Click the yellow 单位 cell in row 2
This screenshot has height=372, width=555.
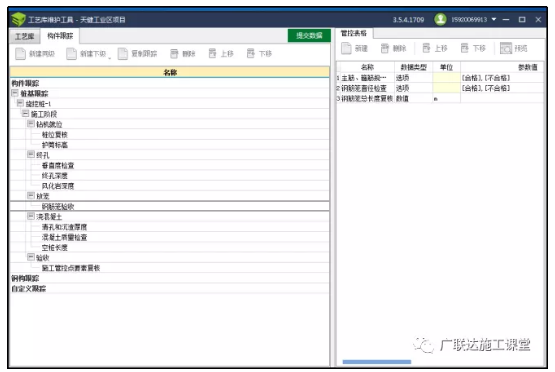point(446,88)
